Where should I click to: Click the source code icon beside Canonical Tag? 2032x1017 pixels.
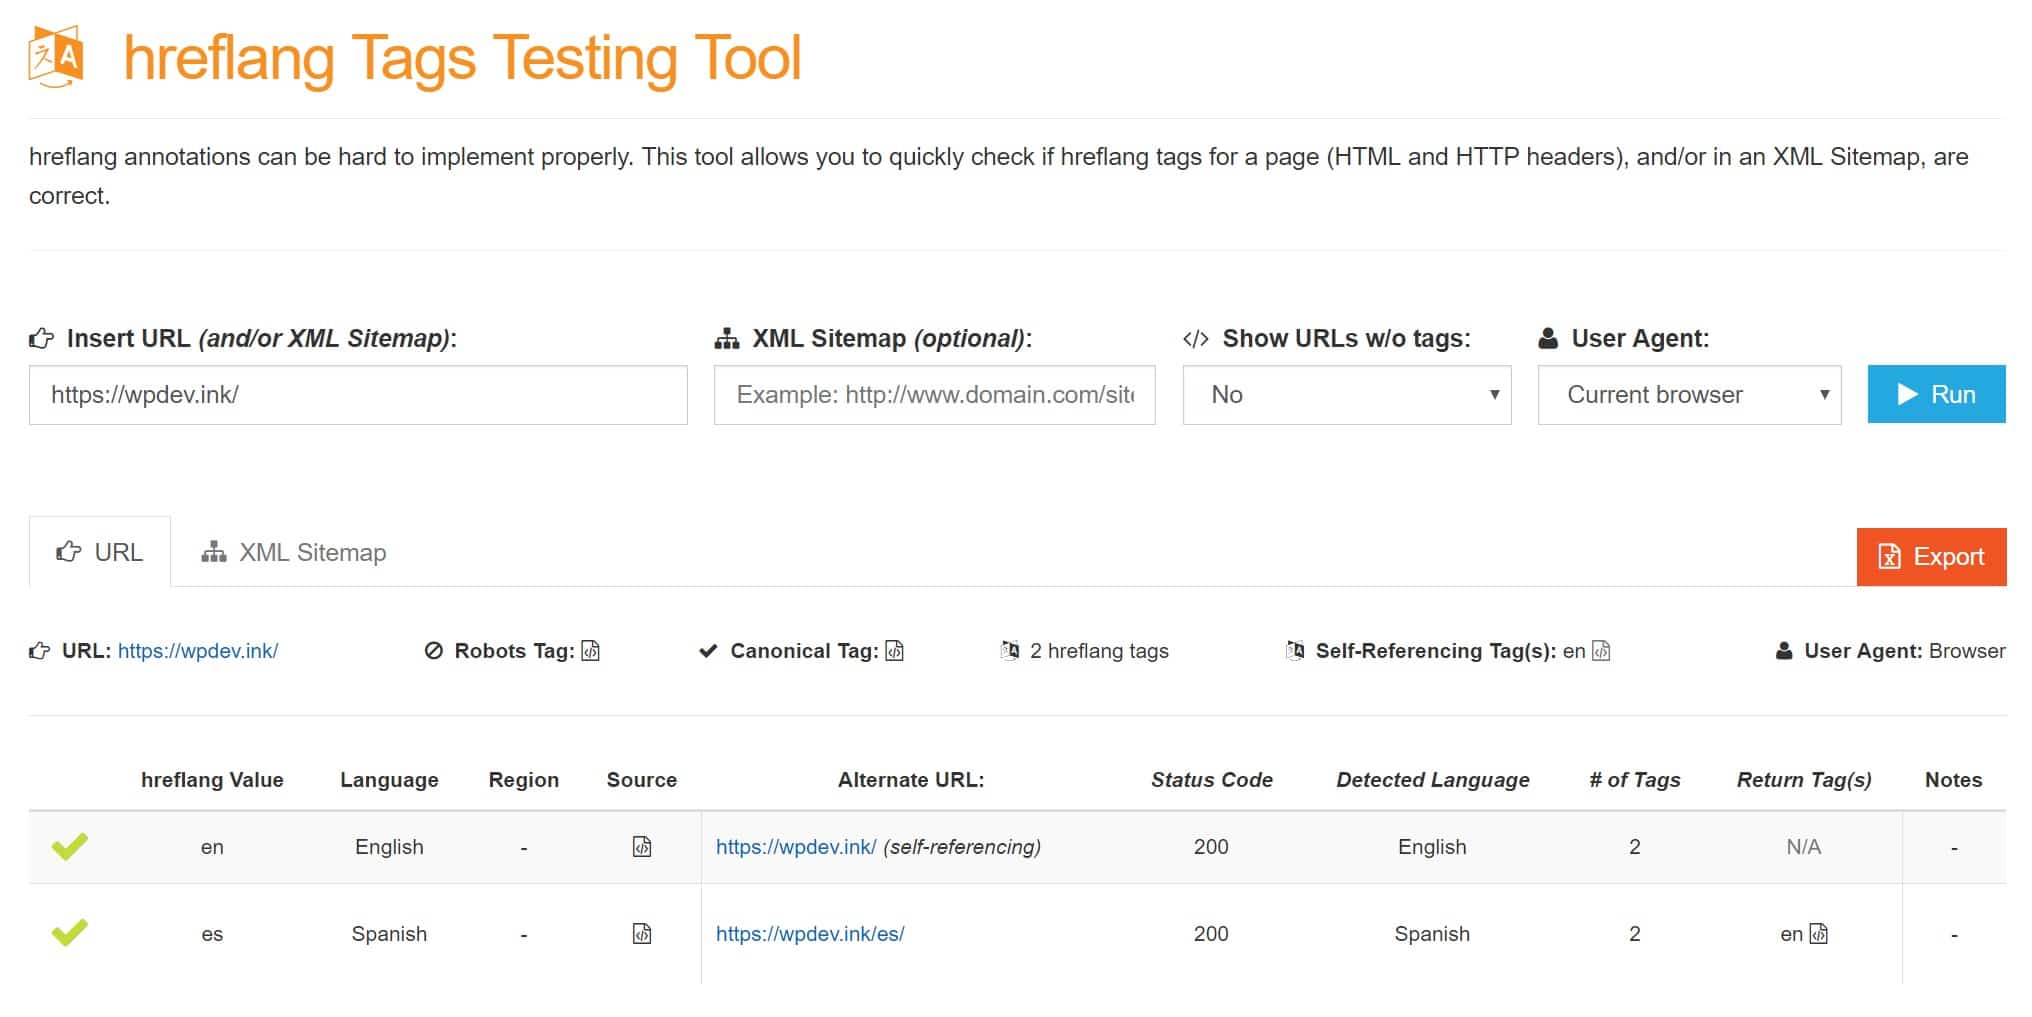click(895, 651)
